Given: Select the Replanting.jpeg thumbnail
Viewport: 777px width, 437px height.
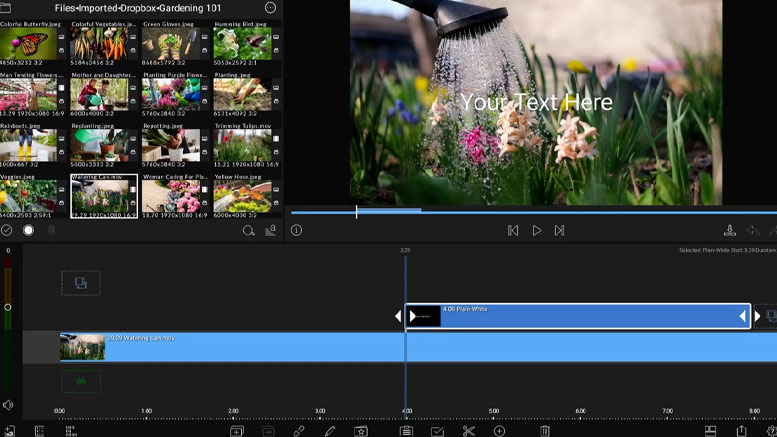Looking at the screenshot, I should click(100, 145).
